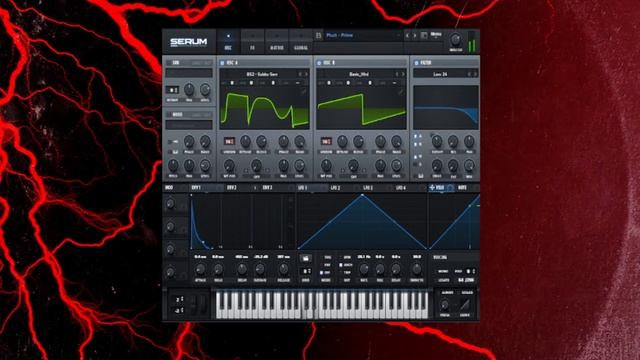Click the LFO Rate knob
Screen dimensions: 640x360
coord(364,269)
